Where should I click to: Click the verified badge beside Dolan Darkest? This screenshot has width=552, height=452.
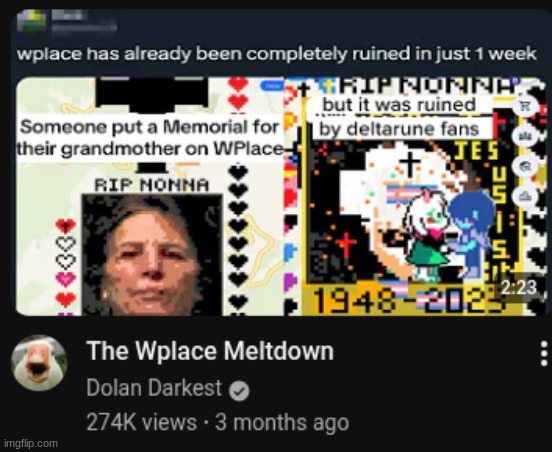(239, 391)
